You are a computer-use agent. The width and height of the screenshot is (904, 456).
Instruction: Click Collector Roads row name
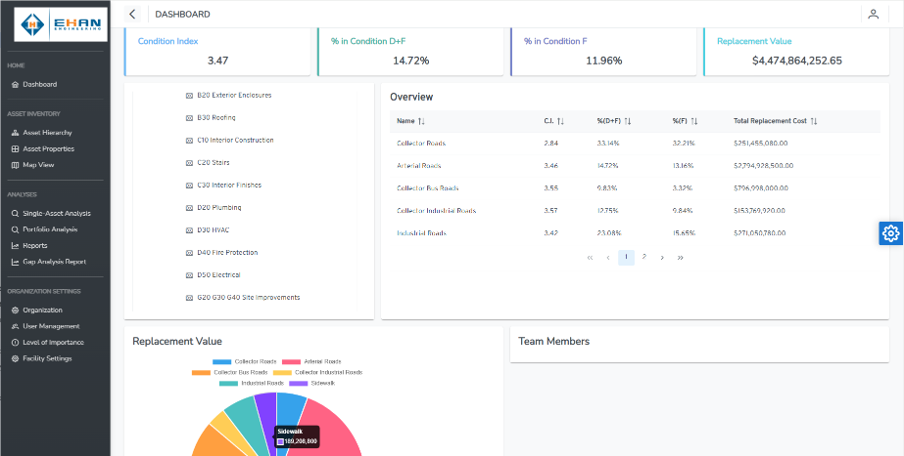[x=421, y=143]
